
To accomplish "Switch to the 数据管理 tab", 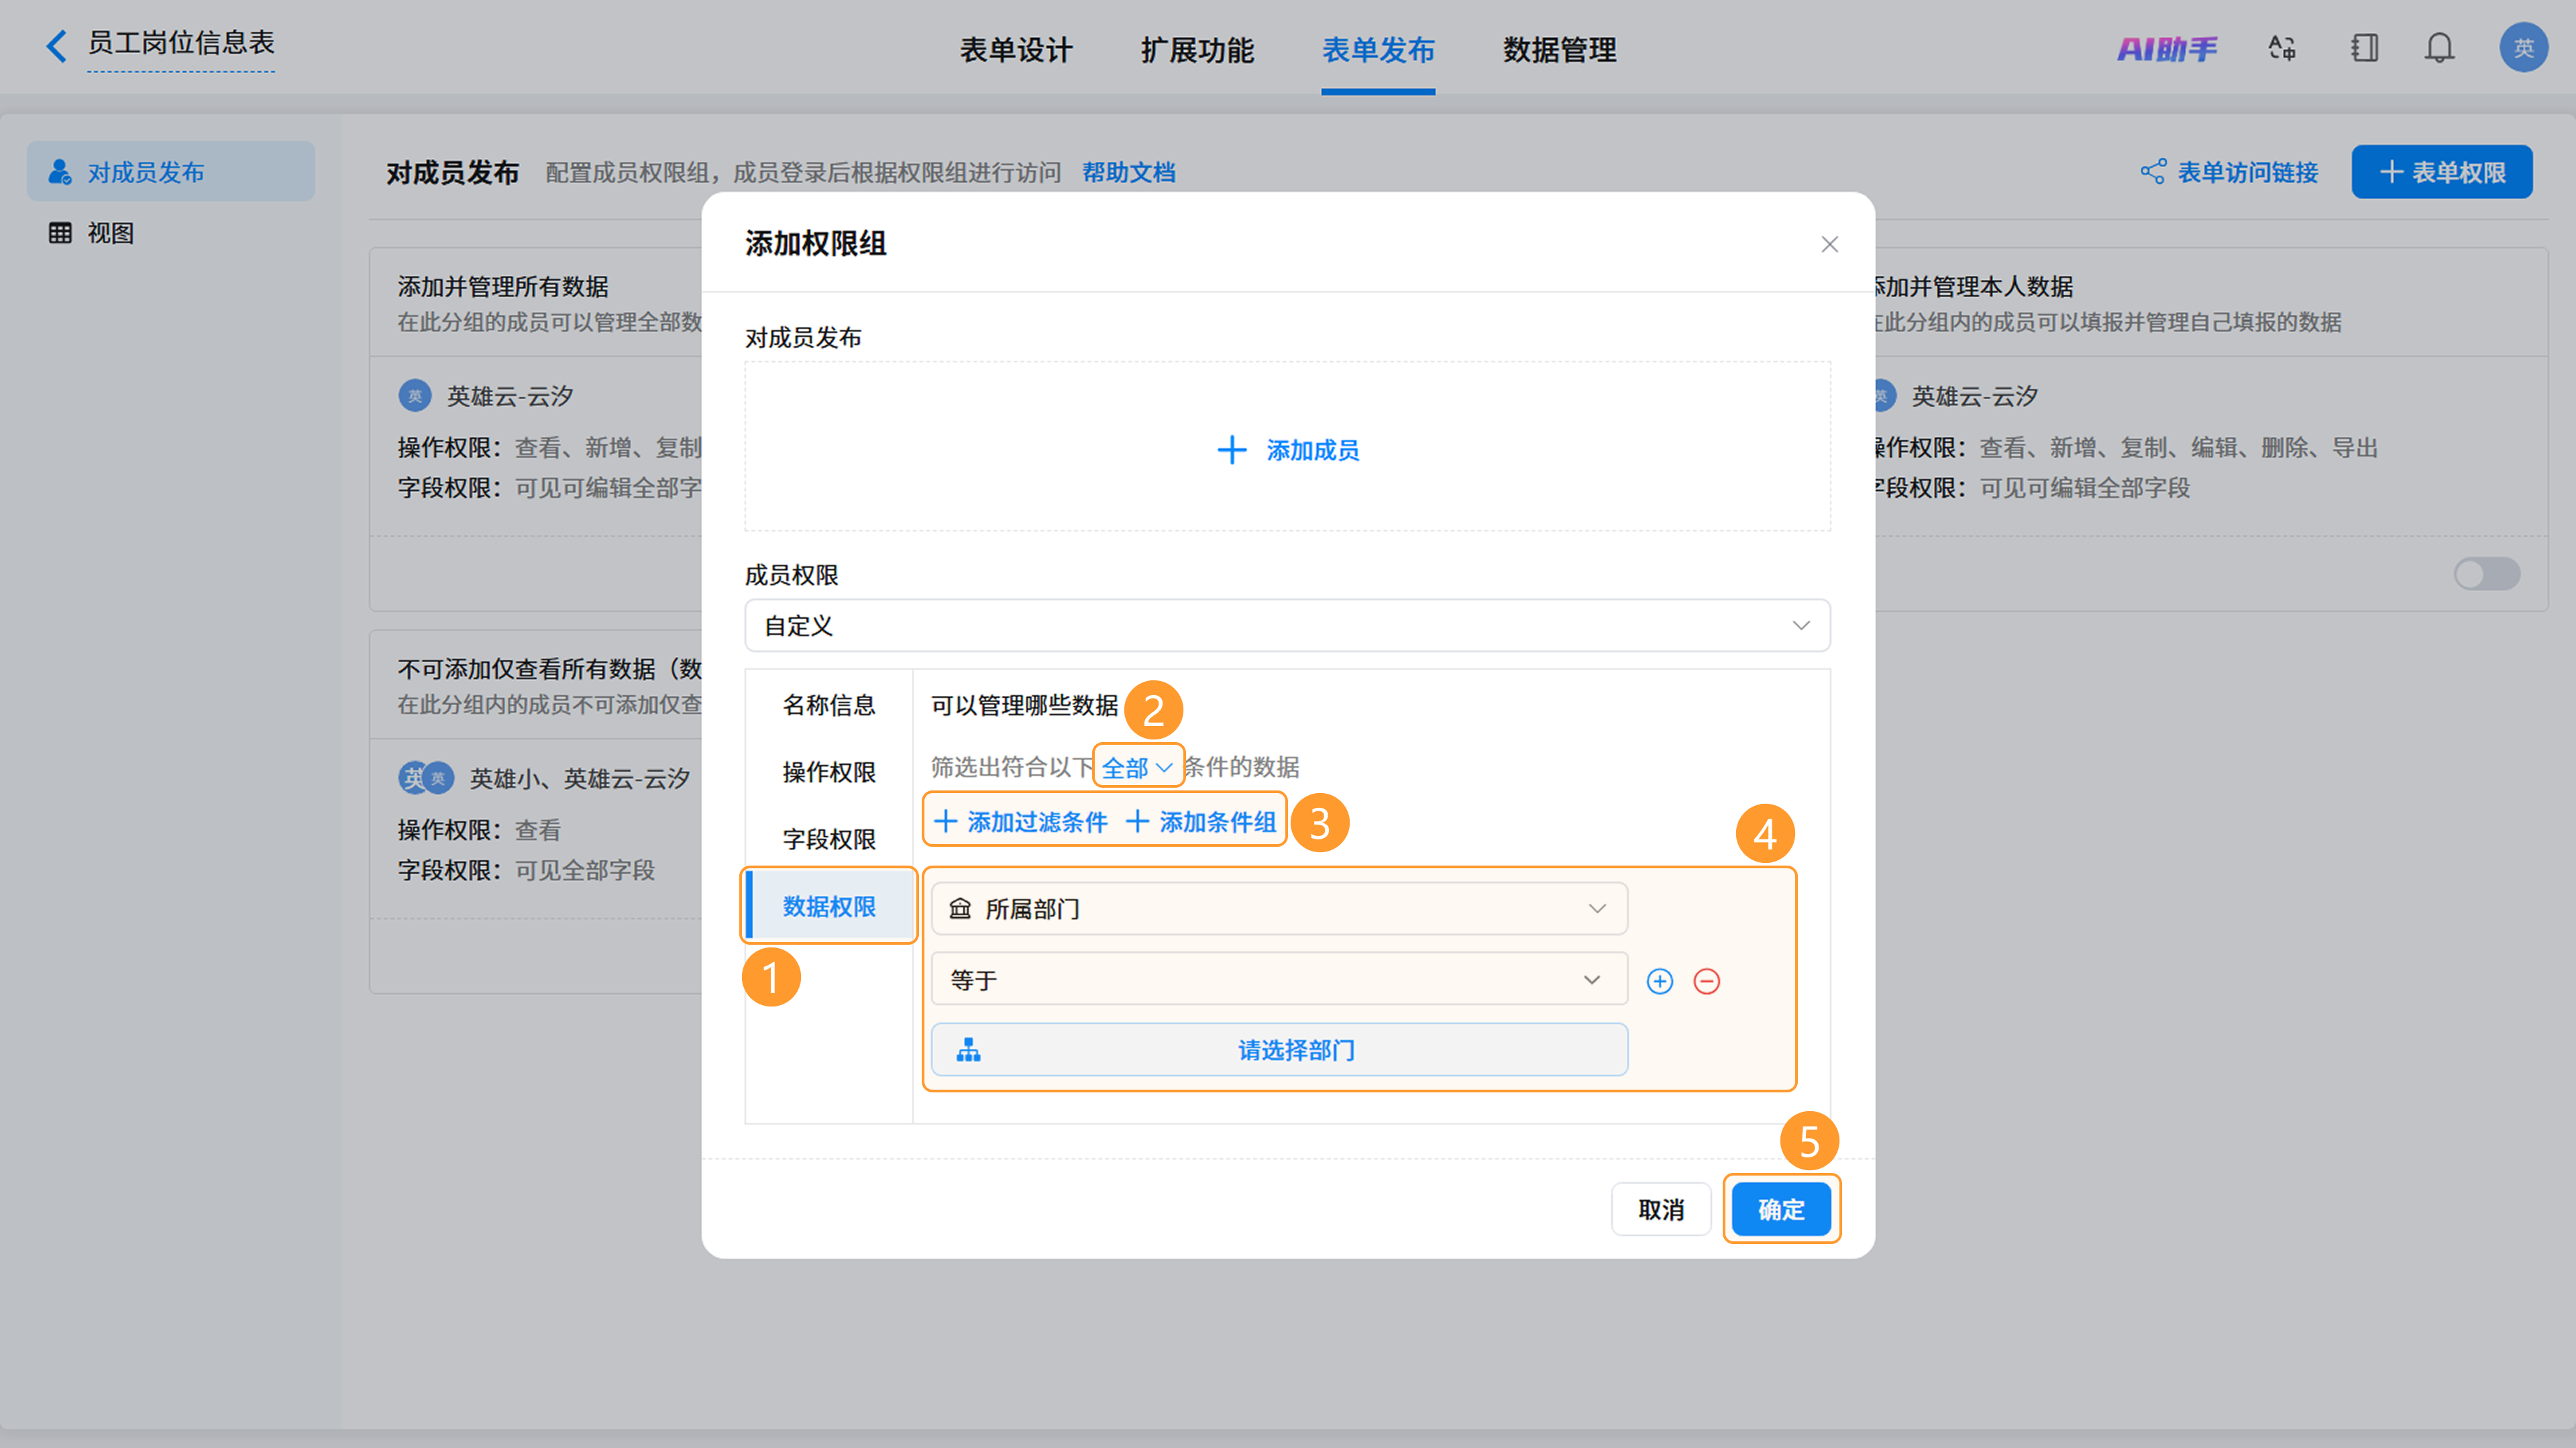I will pos(1559,50).
